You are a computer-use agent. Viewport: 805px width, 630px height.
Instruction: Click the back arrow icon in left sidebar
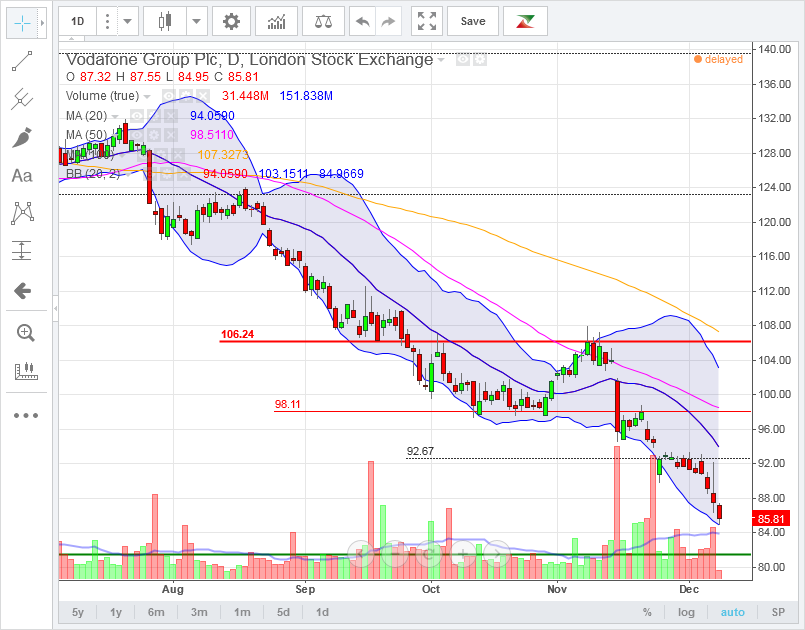[22, 291]
